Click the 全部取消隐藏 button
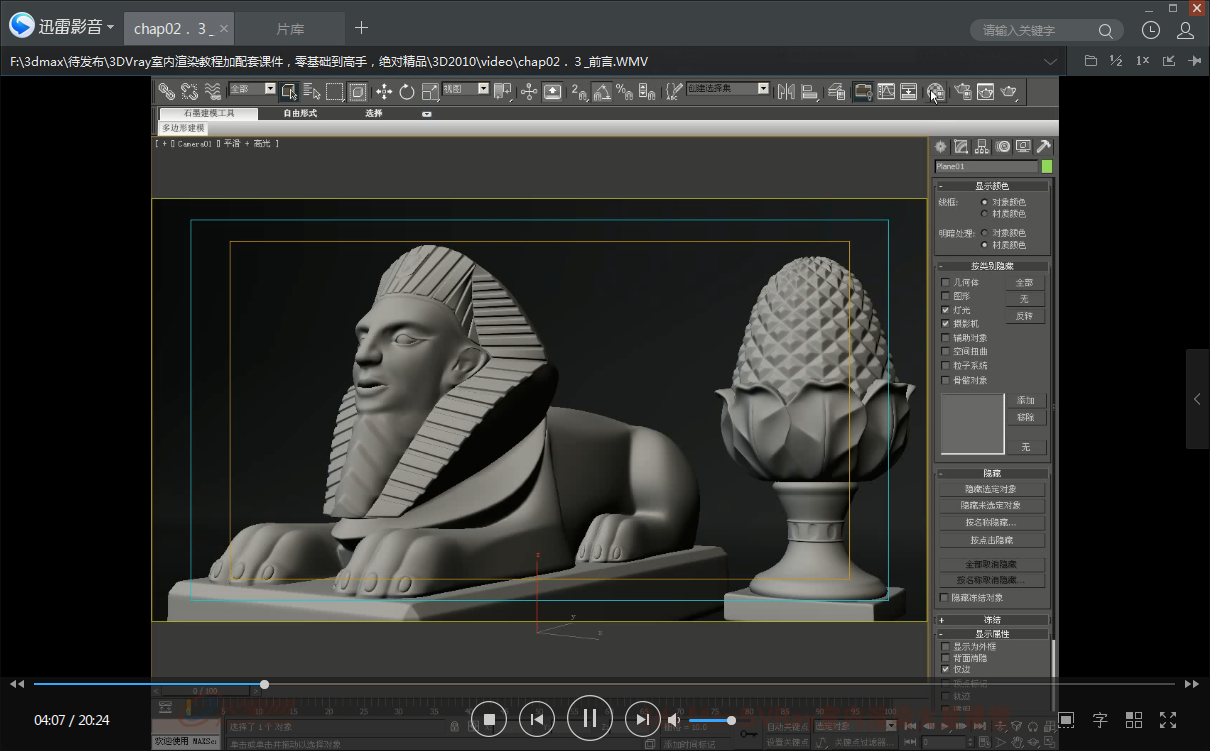Screen dimensions: 1210x751 [x=991, y=565]
